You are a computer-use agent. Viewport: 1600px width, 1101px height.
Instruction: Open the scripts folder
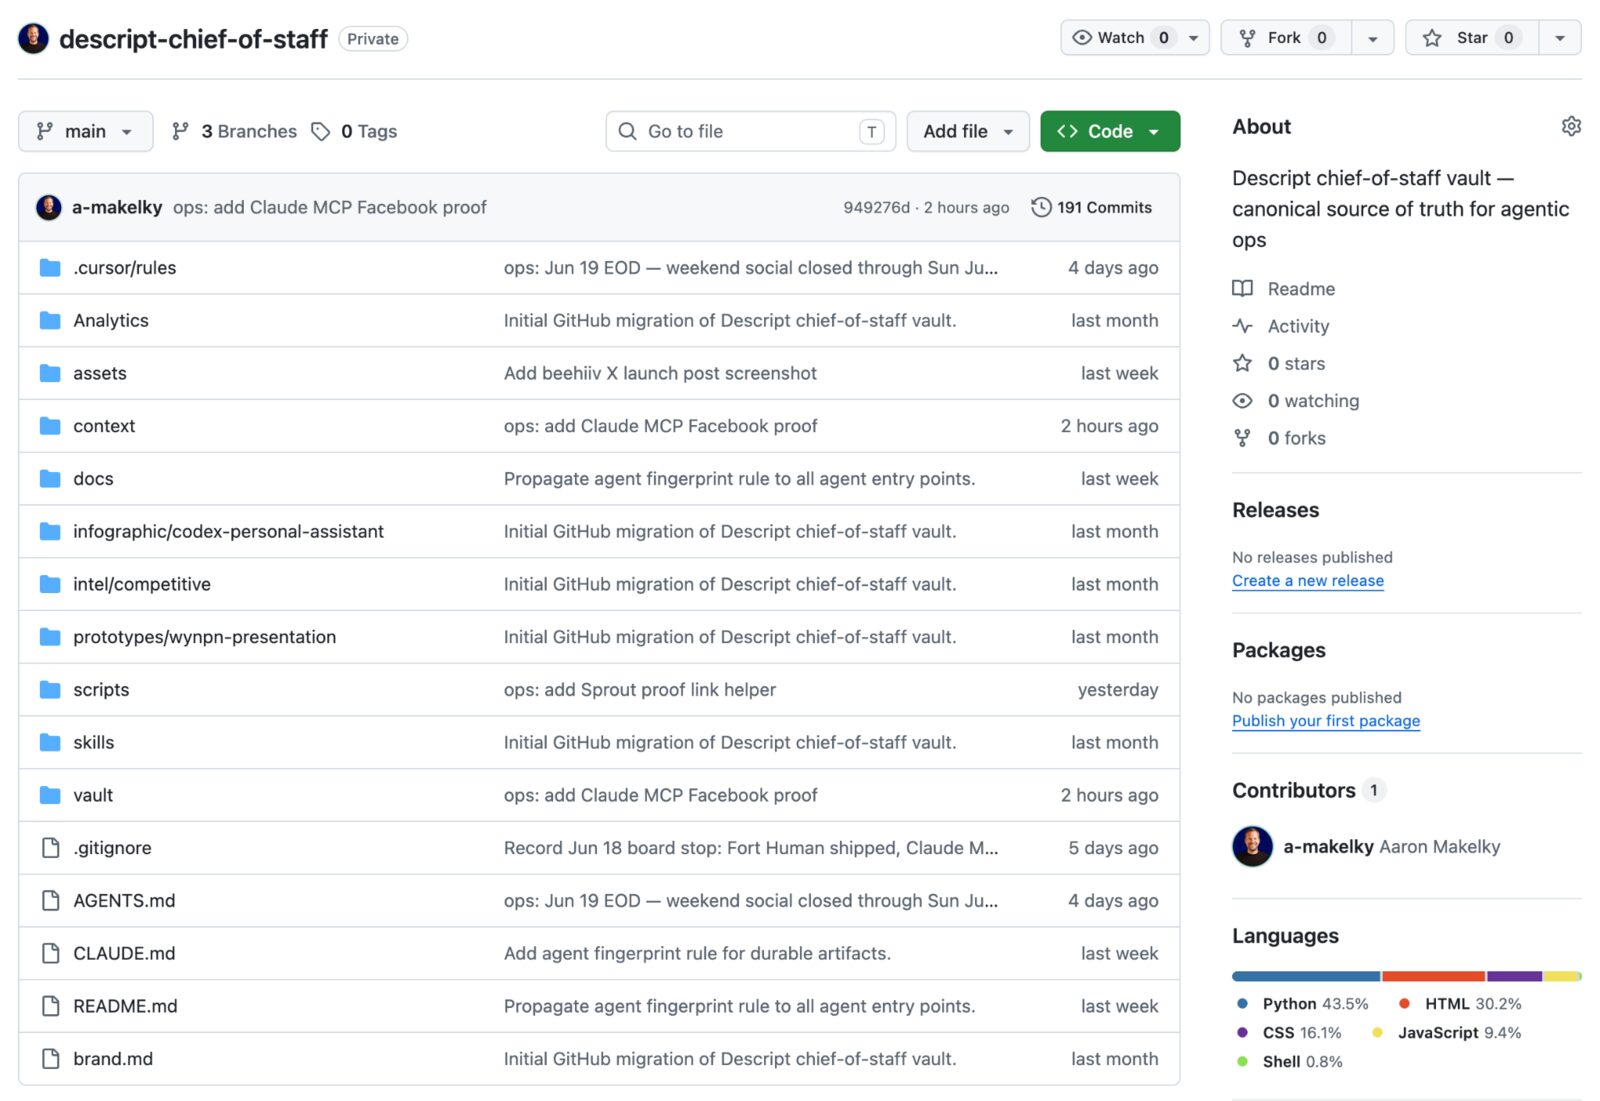(101, 690)
